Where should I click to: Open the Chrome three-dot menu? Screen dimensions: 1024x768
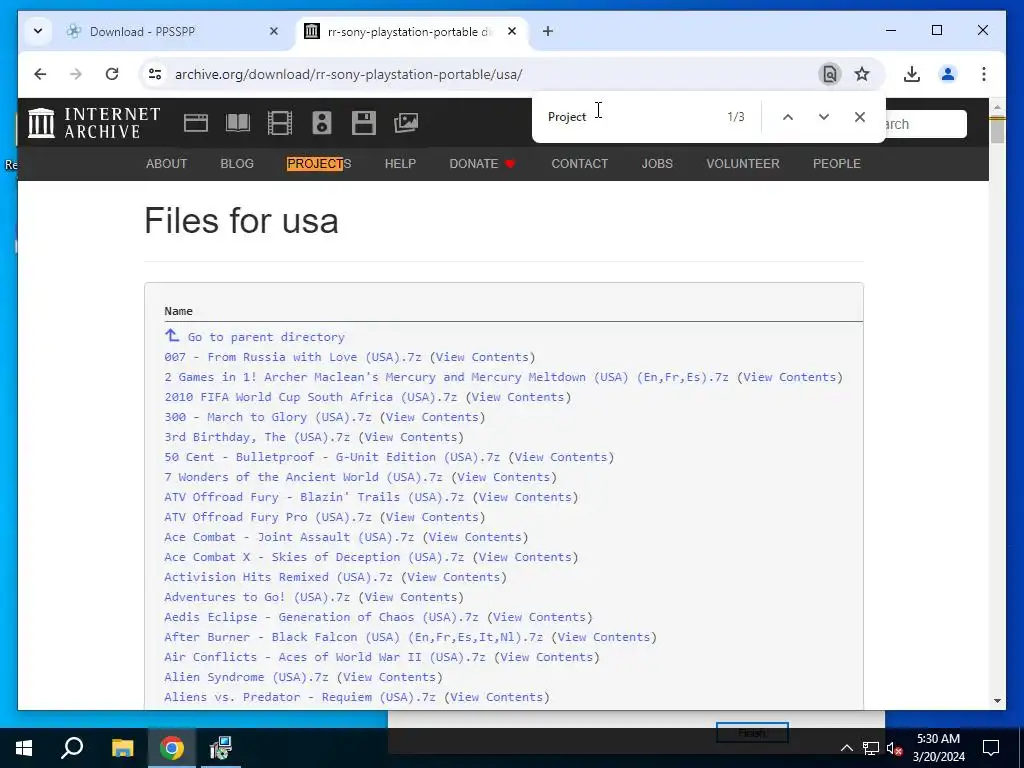tap(984, 74)
